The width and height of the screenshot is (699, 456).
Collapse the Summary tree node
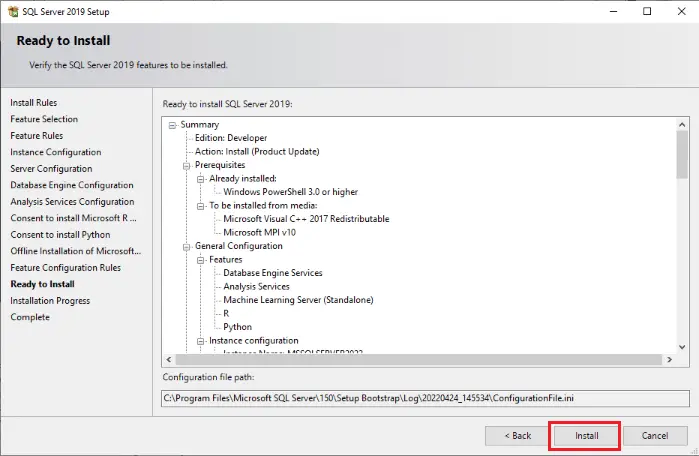tap(172, 125)
